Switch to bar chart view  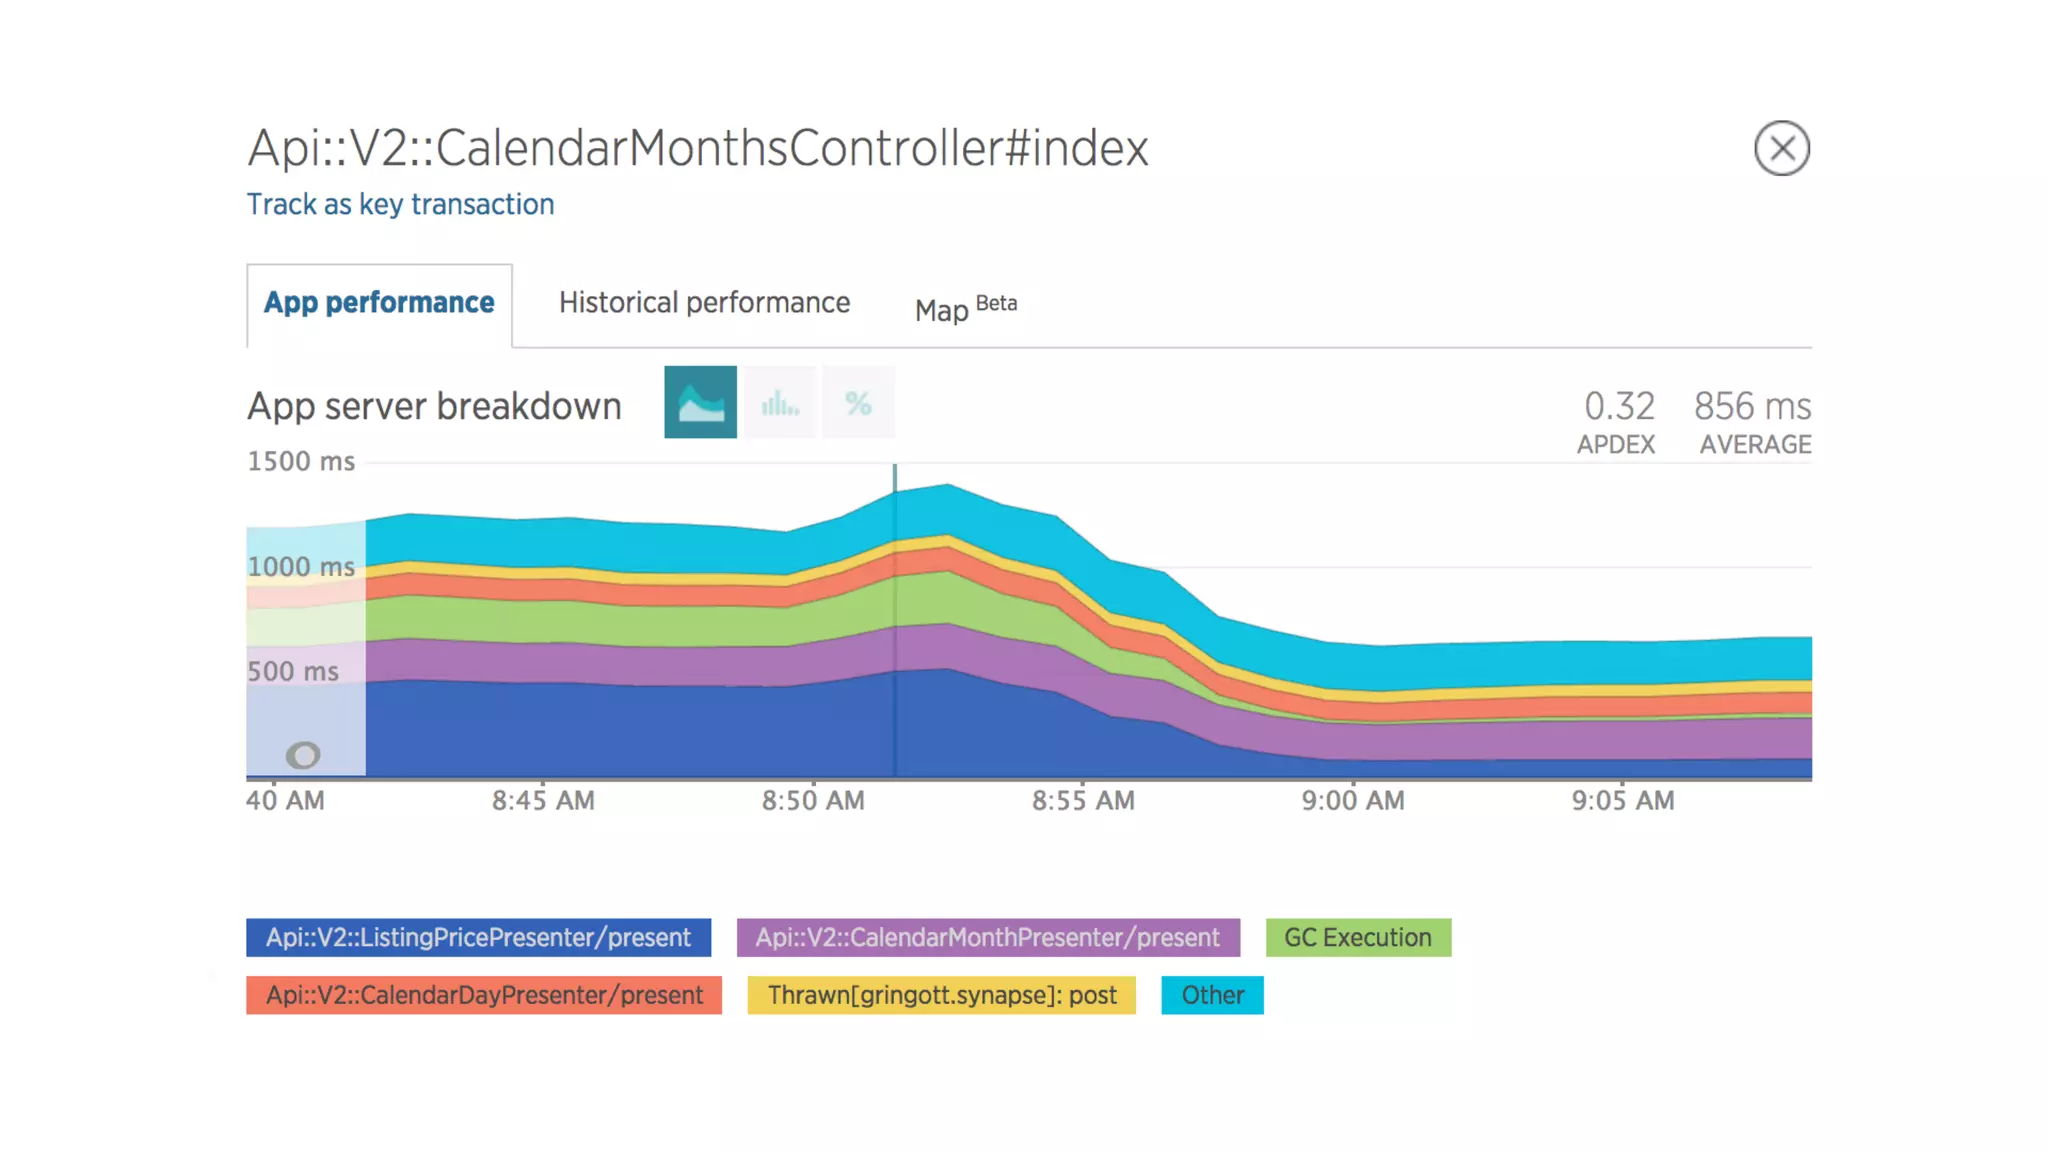tap(779, 402)
